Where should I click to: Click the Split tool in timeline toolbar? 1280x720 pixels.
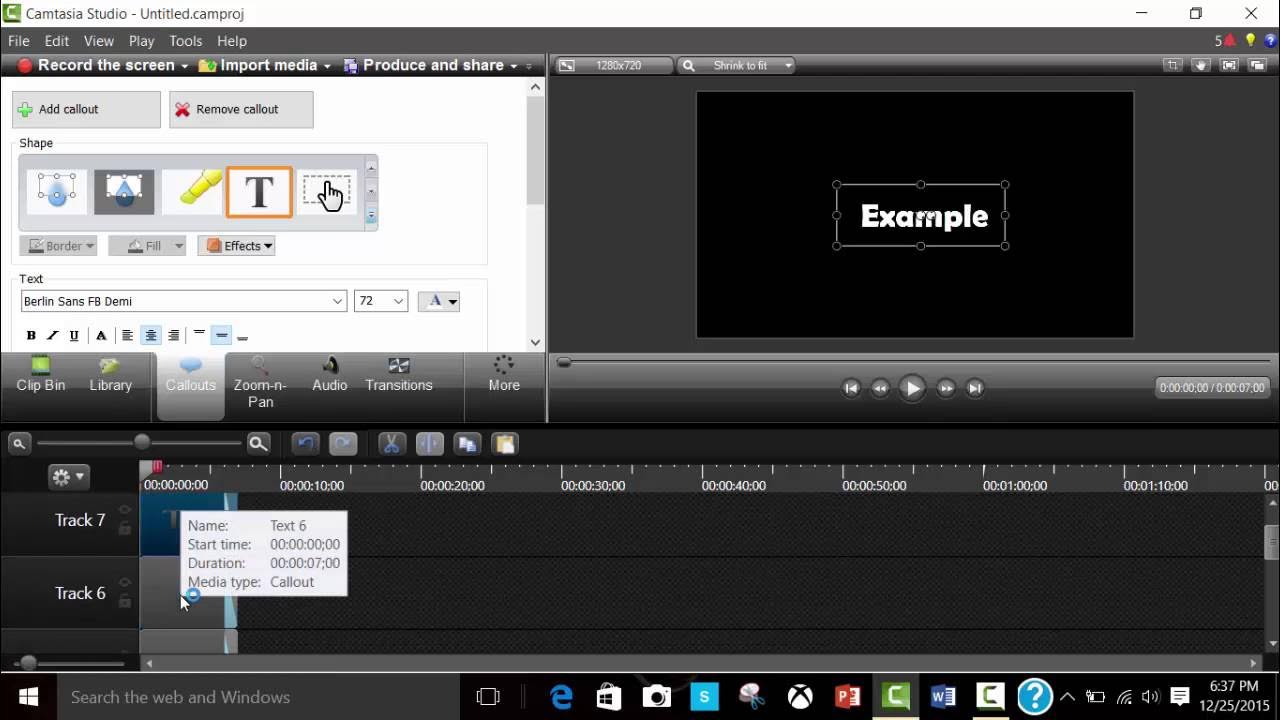click(429, 444)
